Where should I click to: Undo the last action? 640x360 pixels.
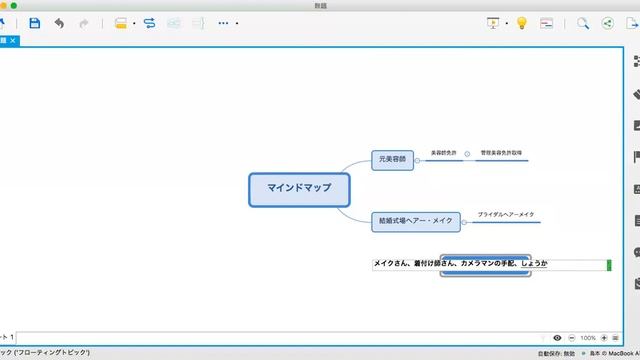[x=59, y=23]
